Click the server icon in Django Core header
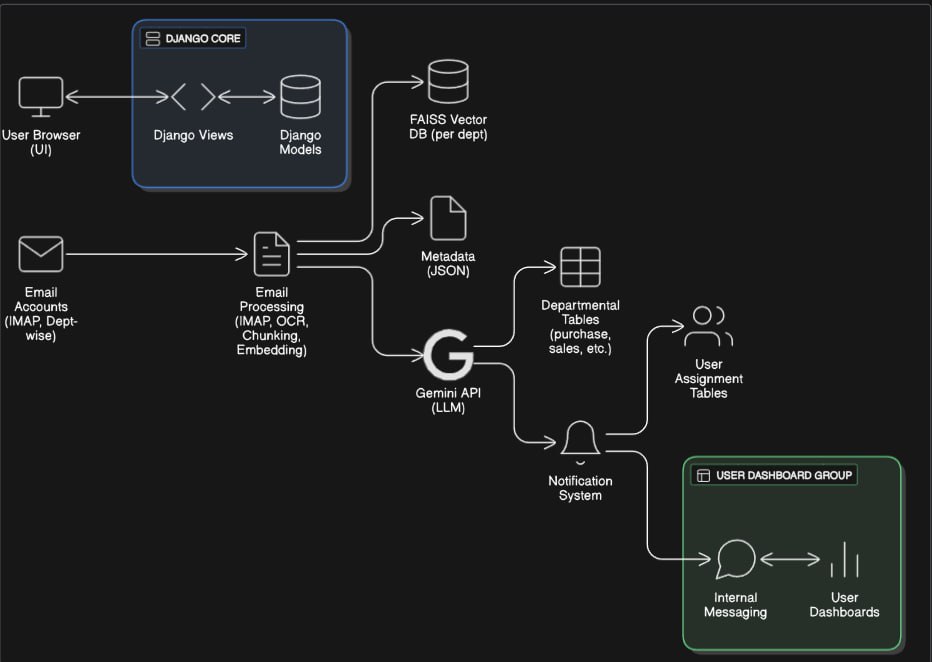This screenshot has height=662, width=932. tap(153, 39)
